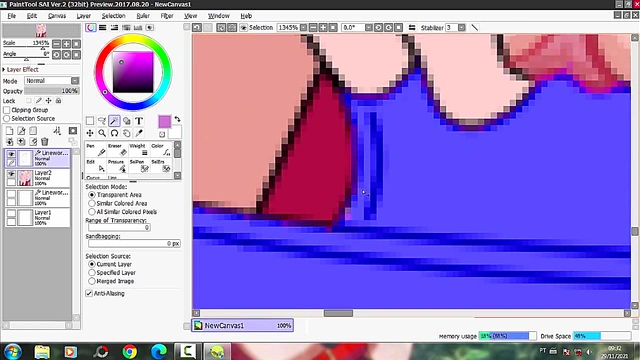Open Google Chrome from taskbar
640x360 pixels.
(130, 351)
